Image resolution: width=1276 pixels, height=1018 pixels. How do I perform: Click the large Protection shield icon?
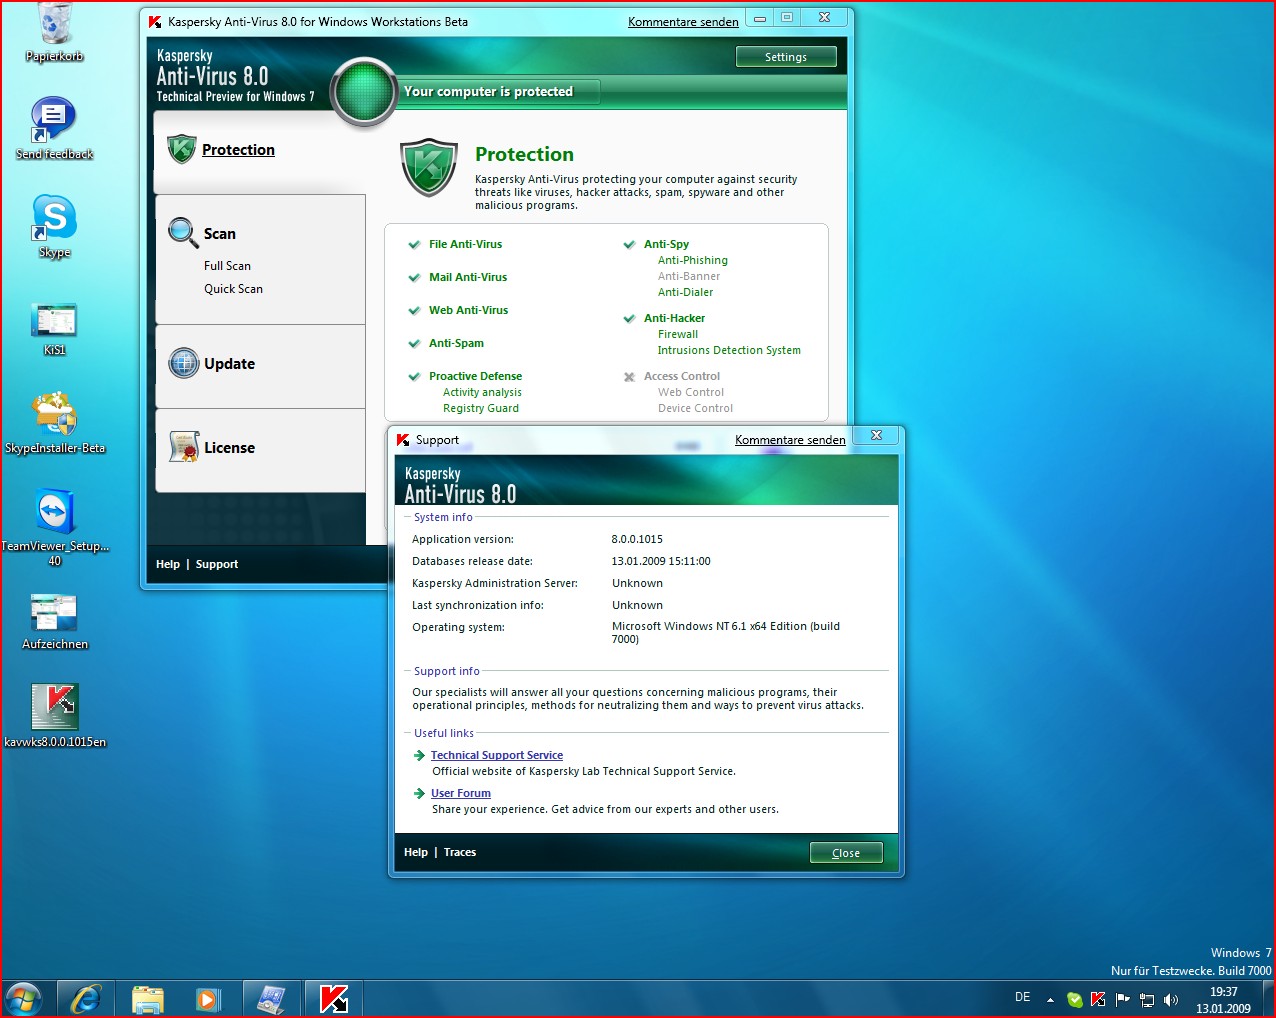coord(429,168)
